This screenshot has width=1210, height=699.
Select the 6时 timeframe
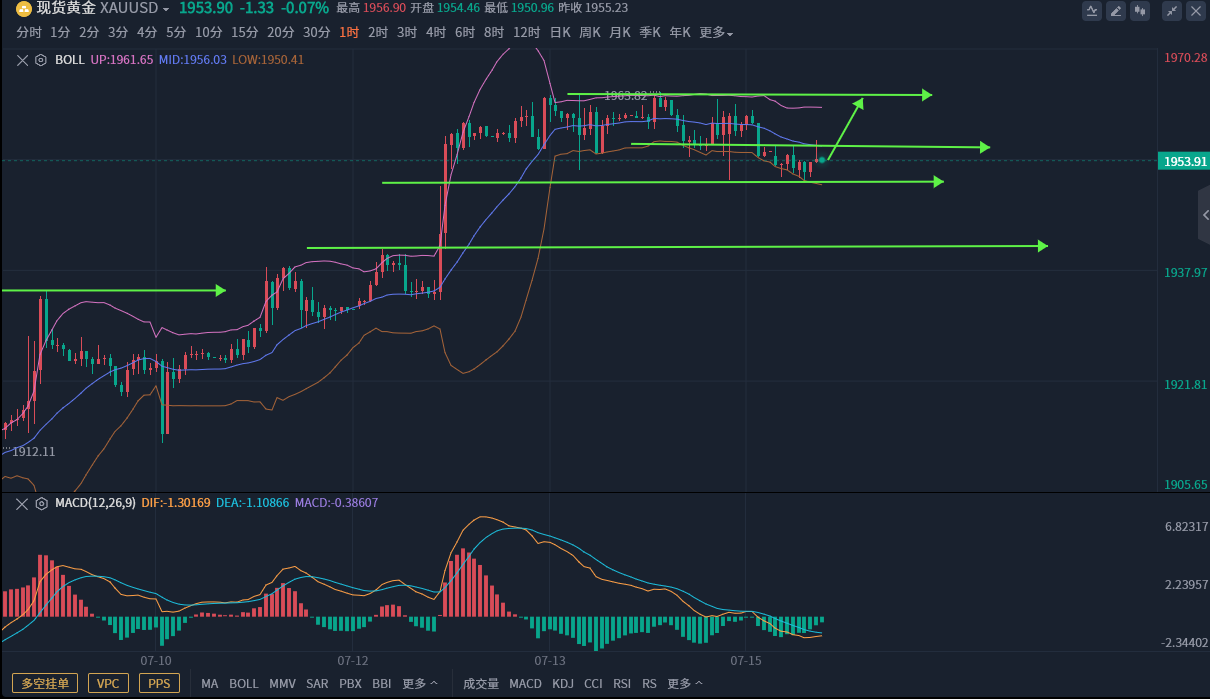tap(465, 32)
